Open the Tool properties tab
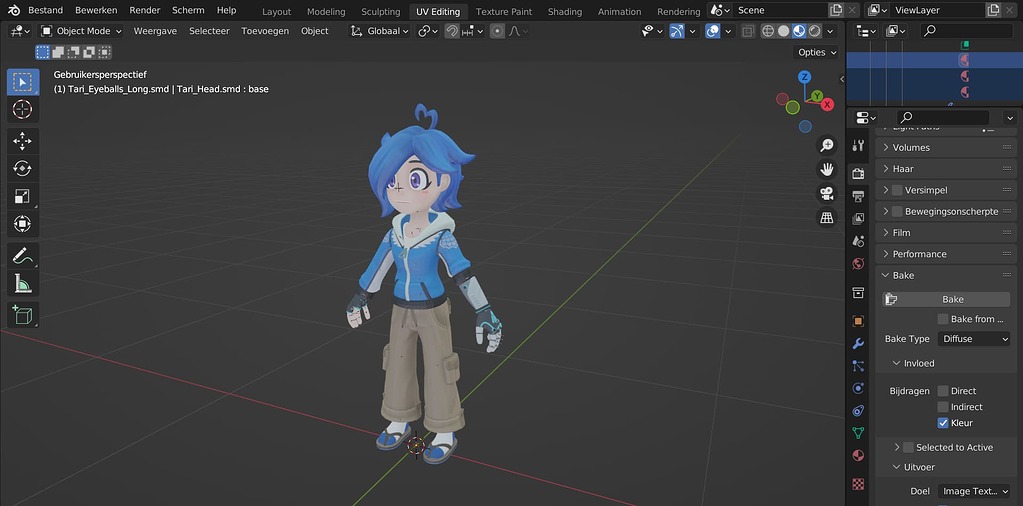Screen dimensions: 1023x506 click(x=859, y=145)
